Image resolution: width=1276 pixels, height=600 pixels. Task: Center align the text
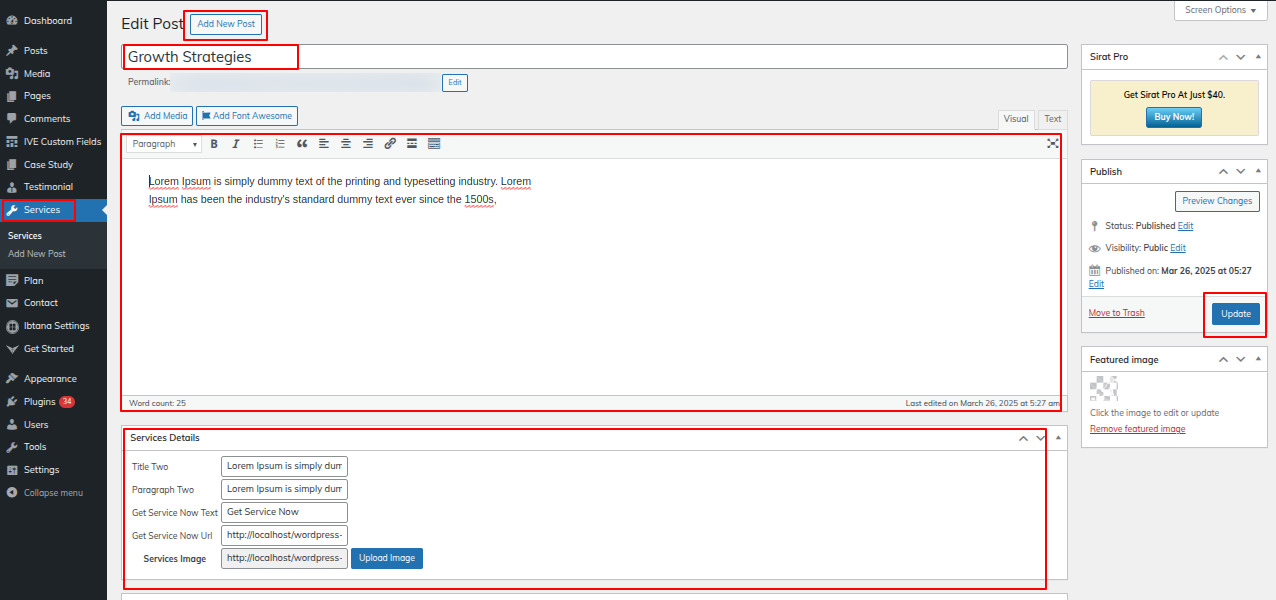pos(346,144)
